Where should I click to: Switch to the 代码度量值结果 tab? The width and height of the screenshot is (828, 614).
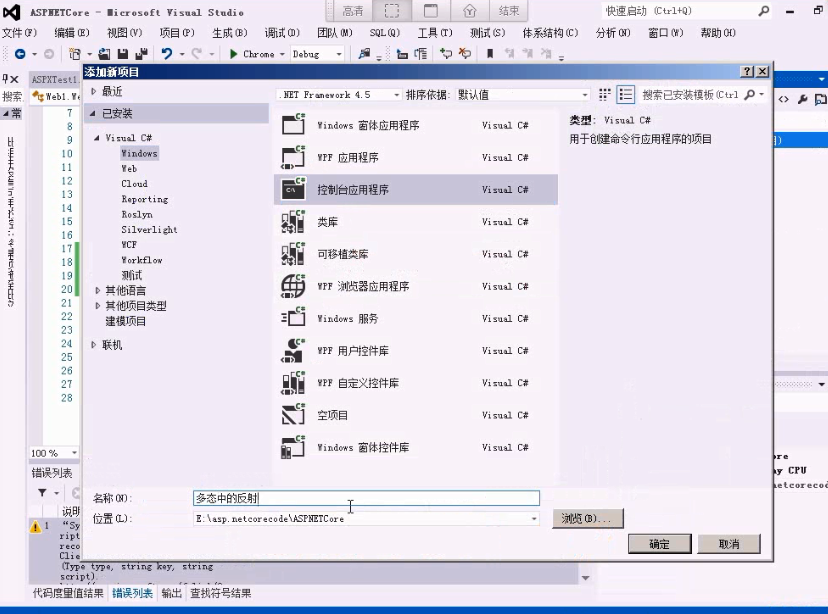[x=68, y=593]
